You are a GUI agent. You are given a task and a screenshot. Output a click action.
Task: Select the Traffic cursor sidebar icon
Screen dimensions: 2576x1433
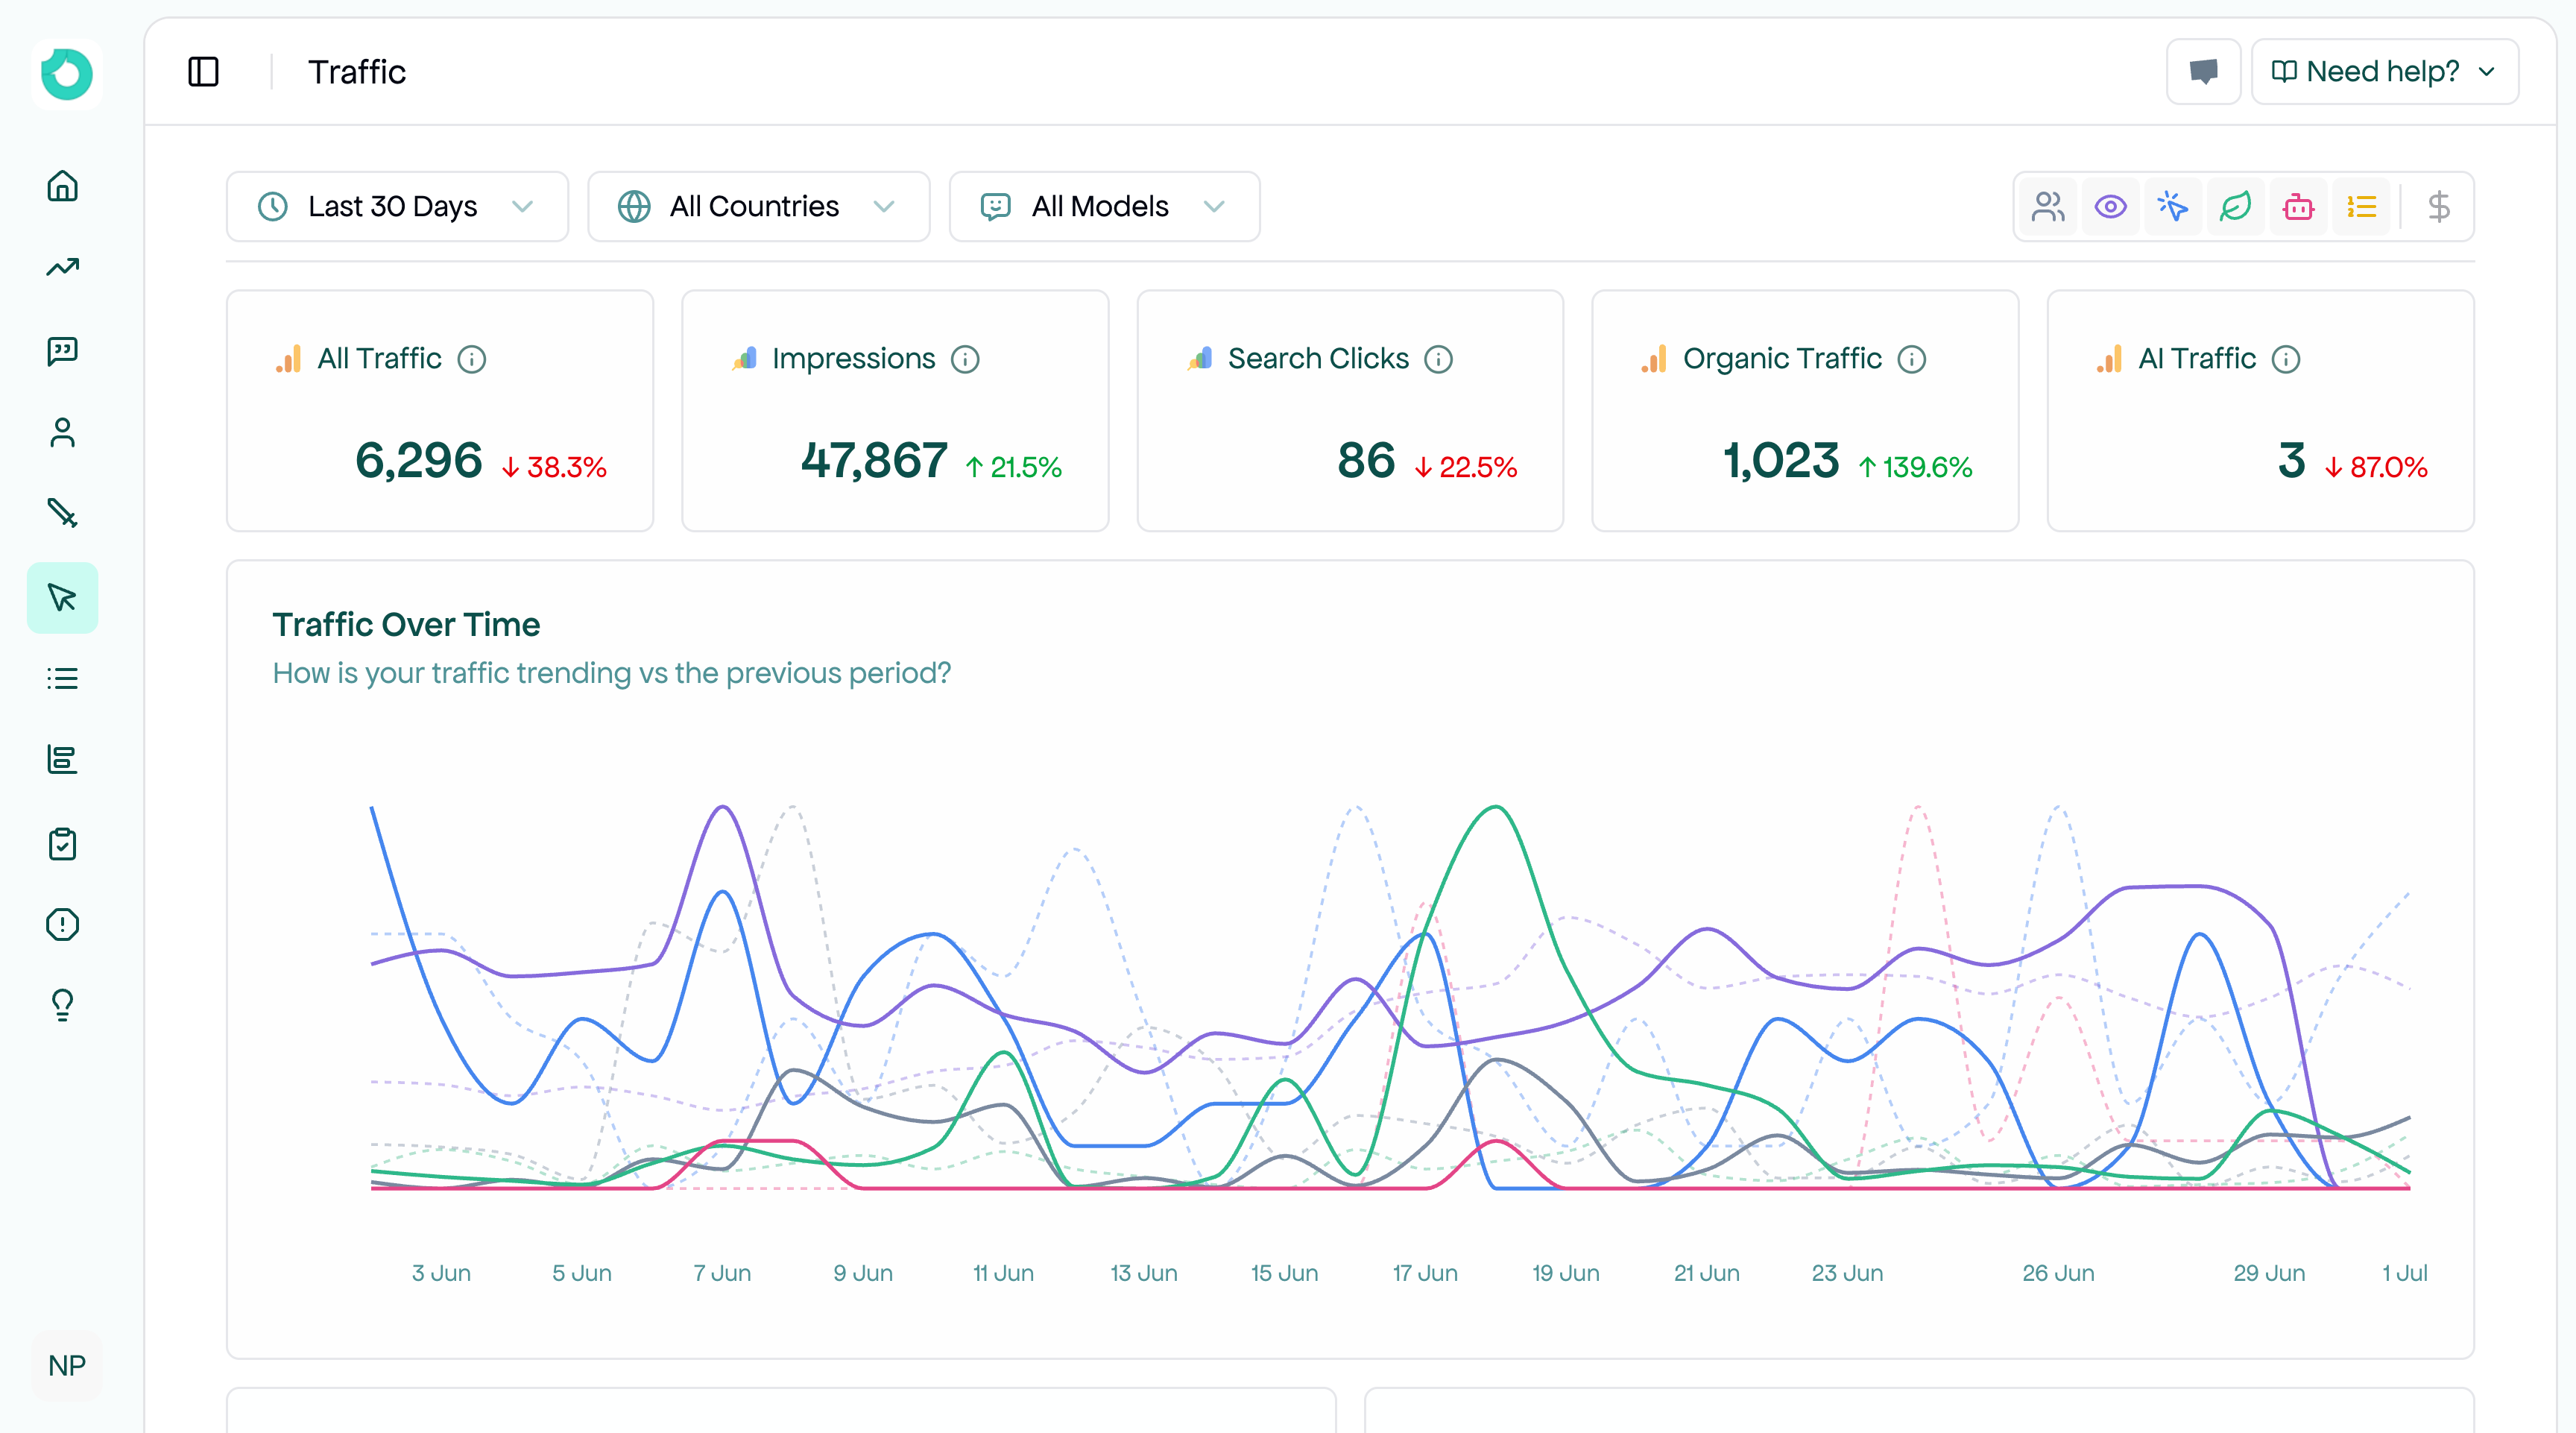pyautogui.click(x=62, y=597)
